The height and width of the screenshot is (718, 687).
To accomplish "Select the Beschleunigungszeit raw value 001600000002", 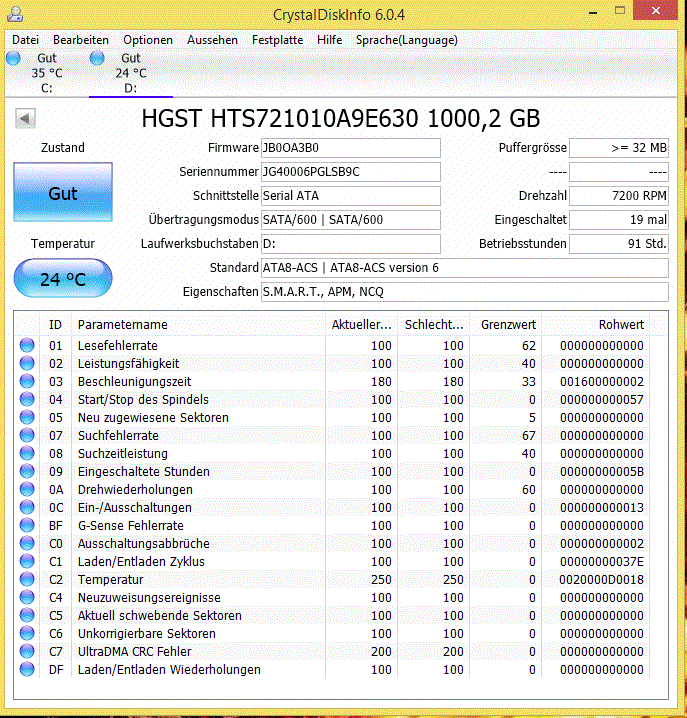I will click(x=602, y=382).
